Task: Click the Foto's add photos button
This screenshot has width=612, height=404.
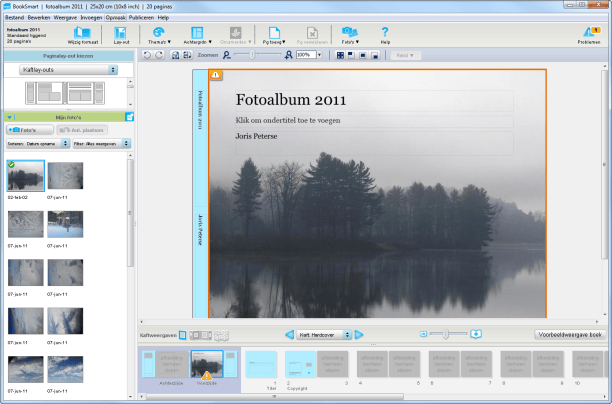Action: point(30,130)
